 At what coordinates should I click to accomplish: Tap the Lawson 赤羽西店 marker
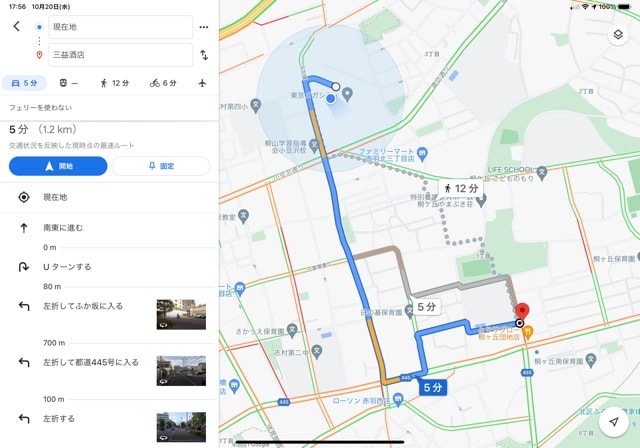pyautogui.click(x=398, y=399)
